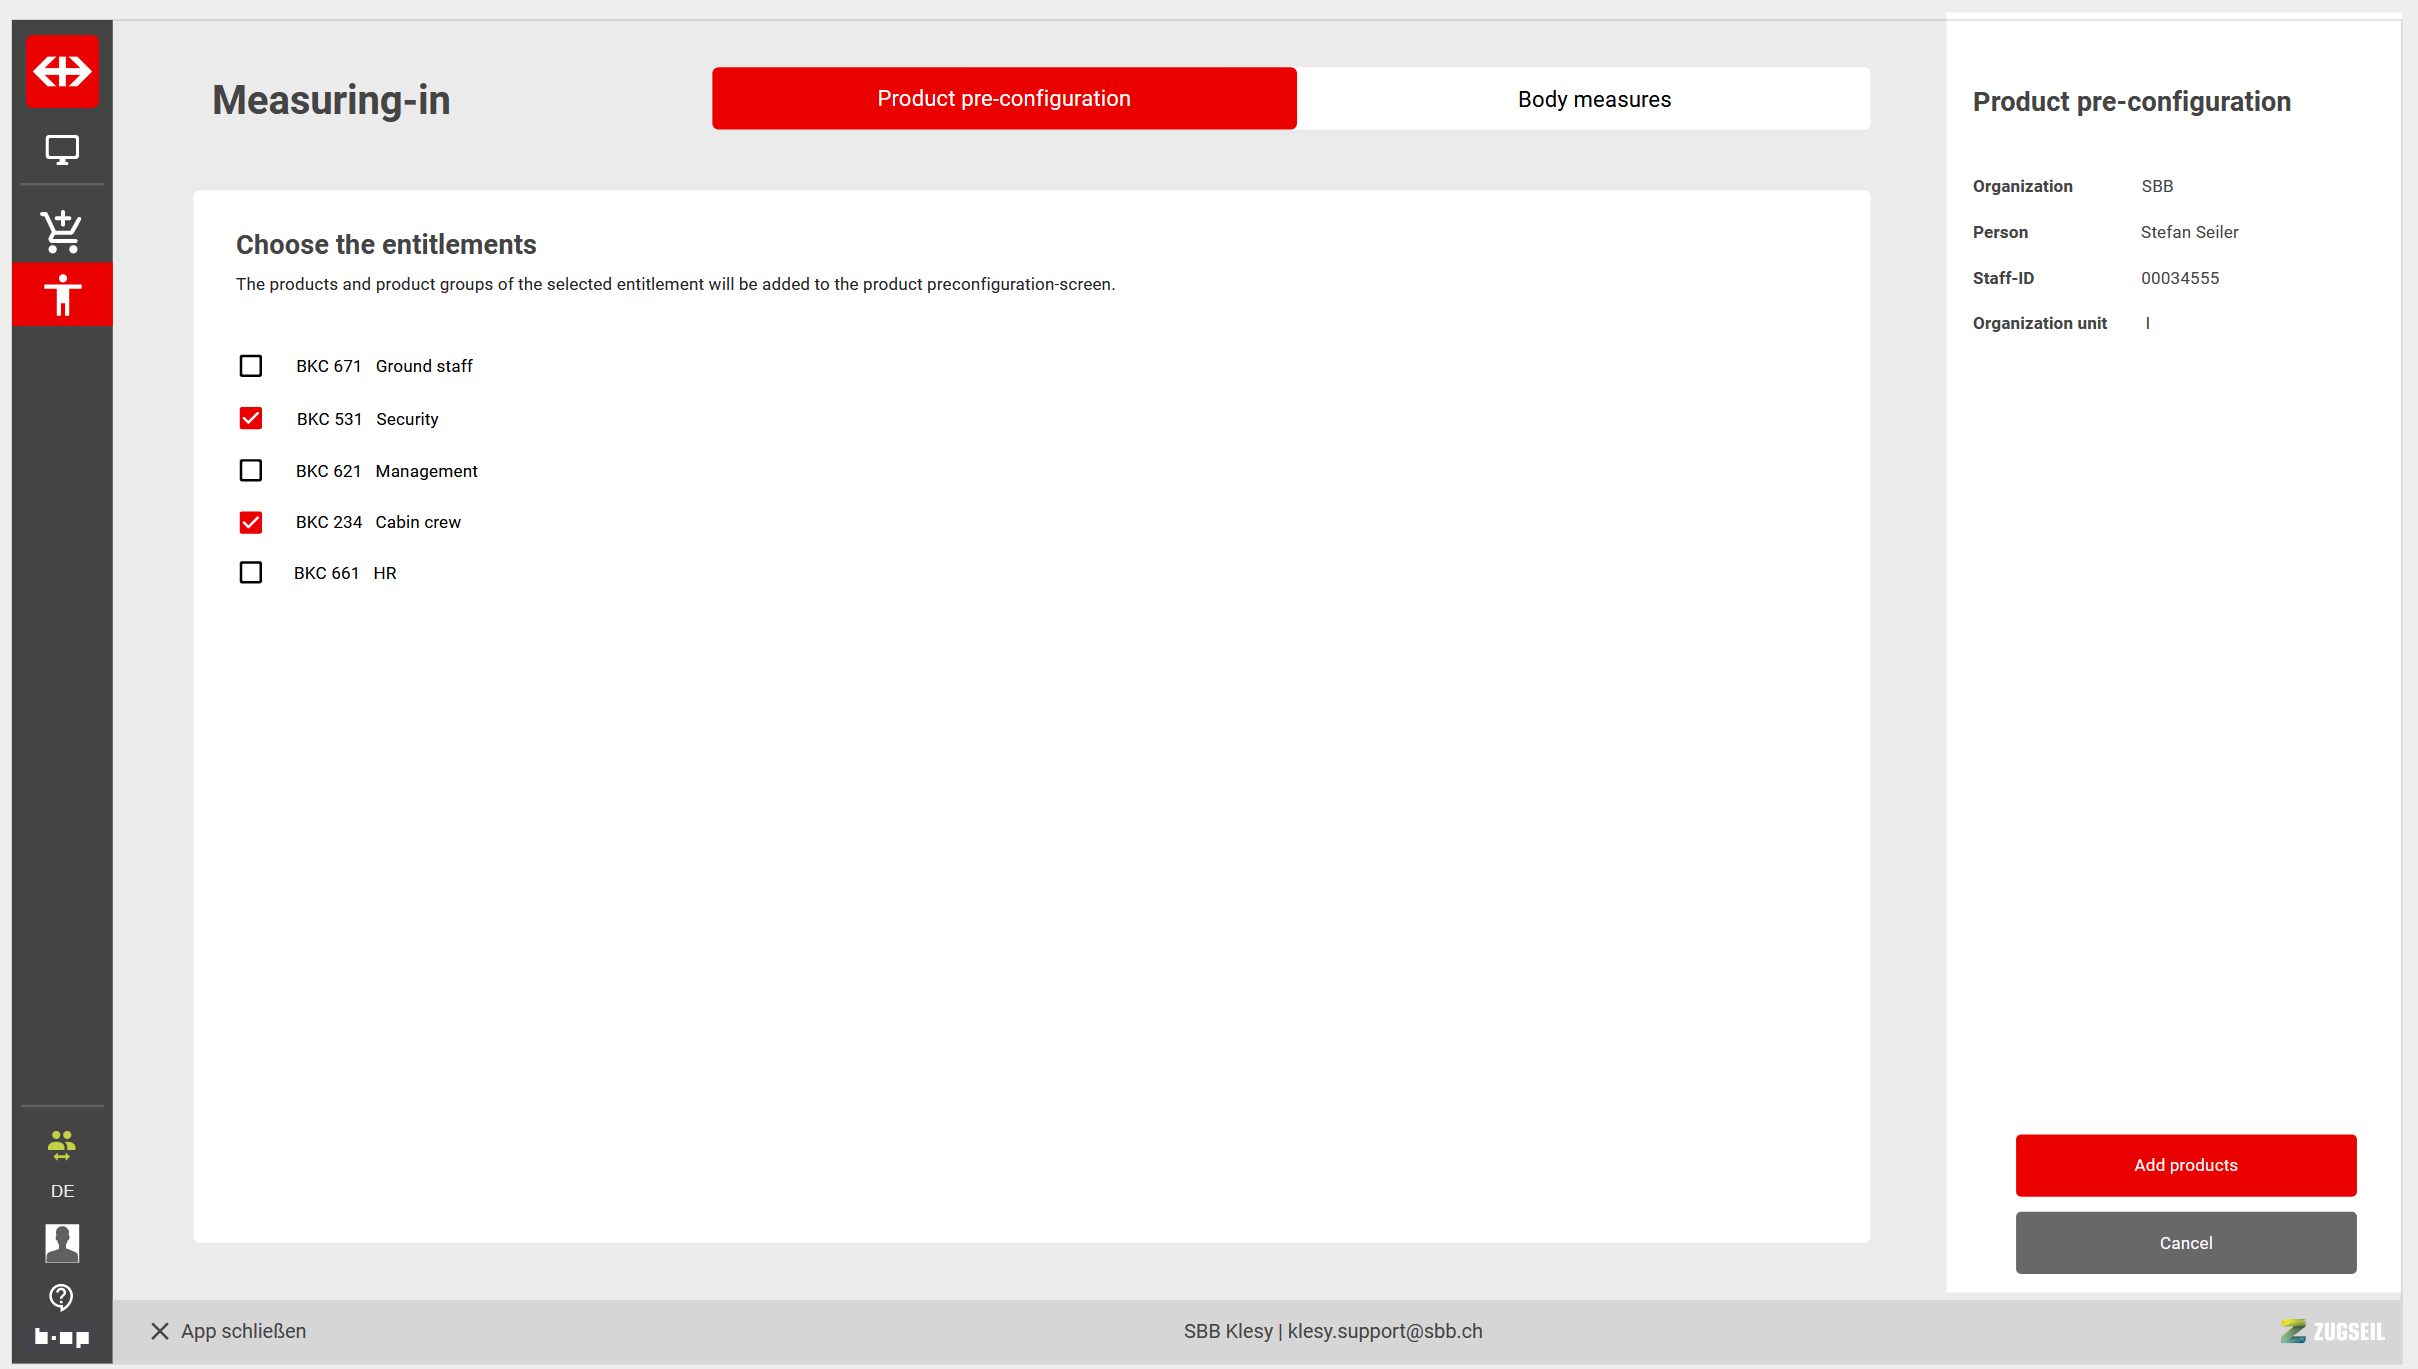2418x1369 pixels.
Task: Check BKC 621 Management entitlement
Action: (251, 471)
